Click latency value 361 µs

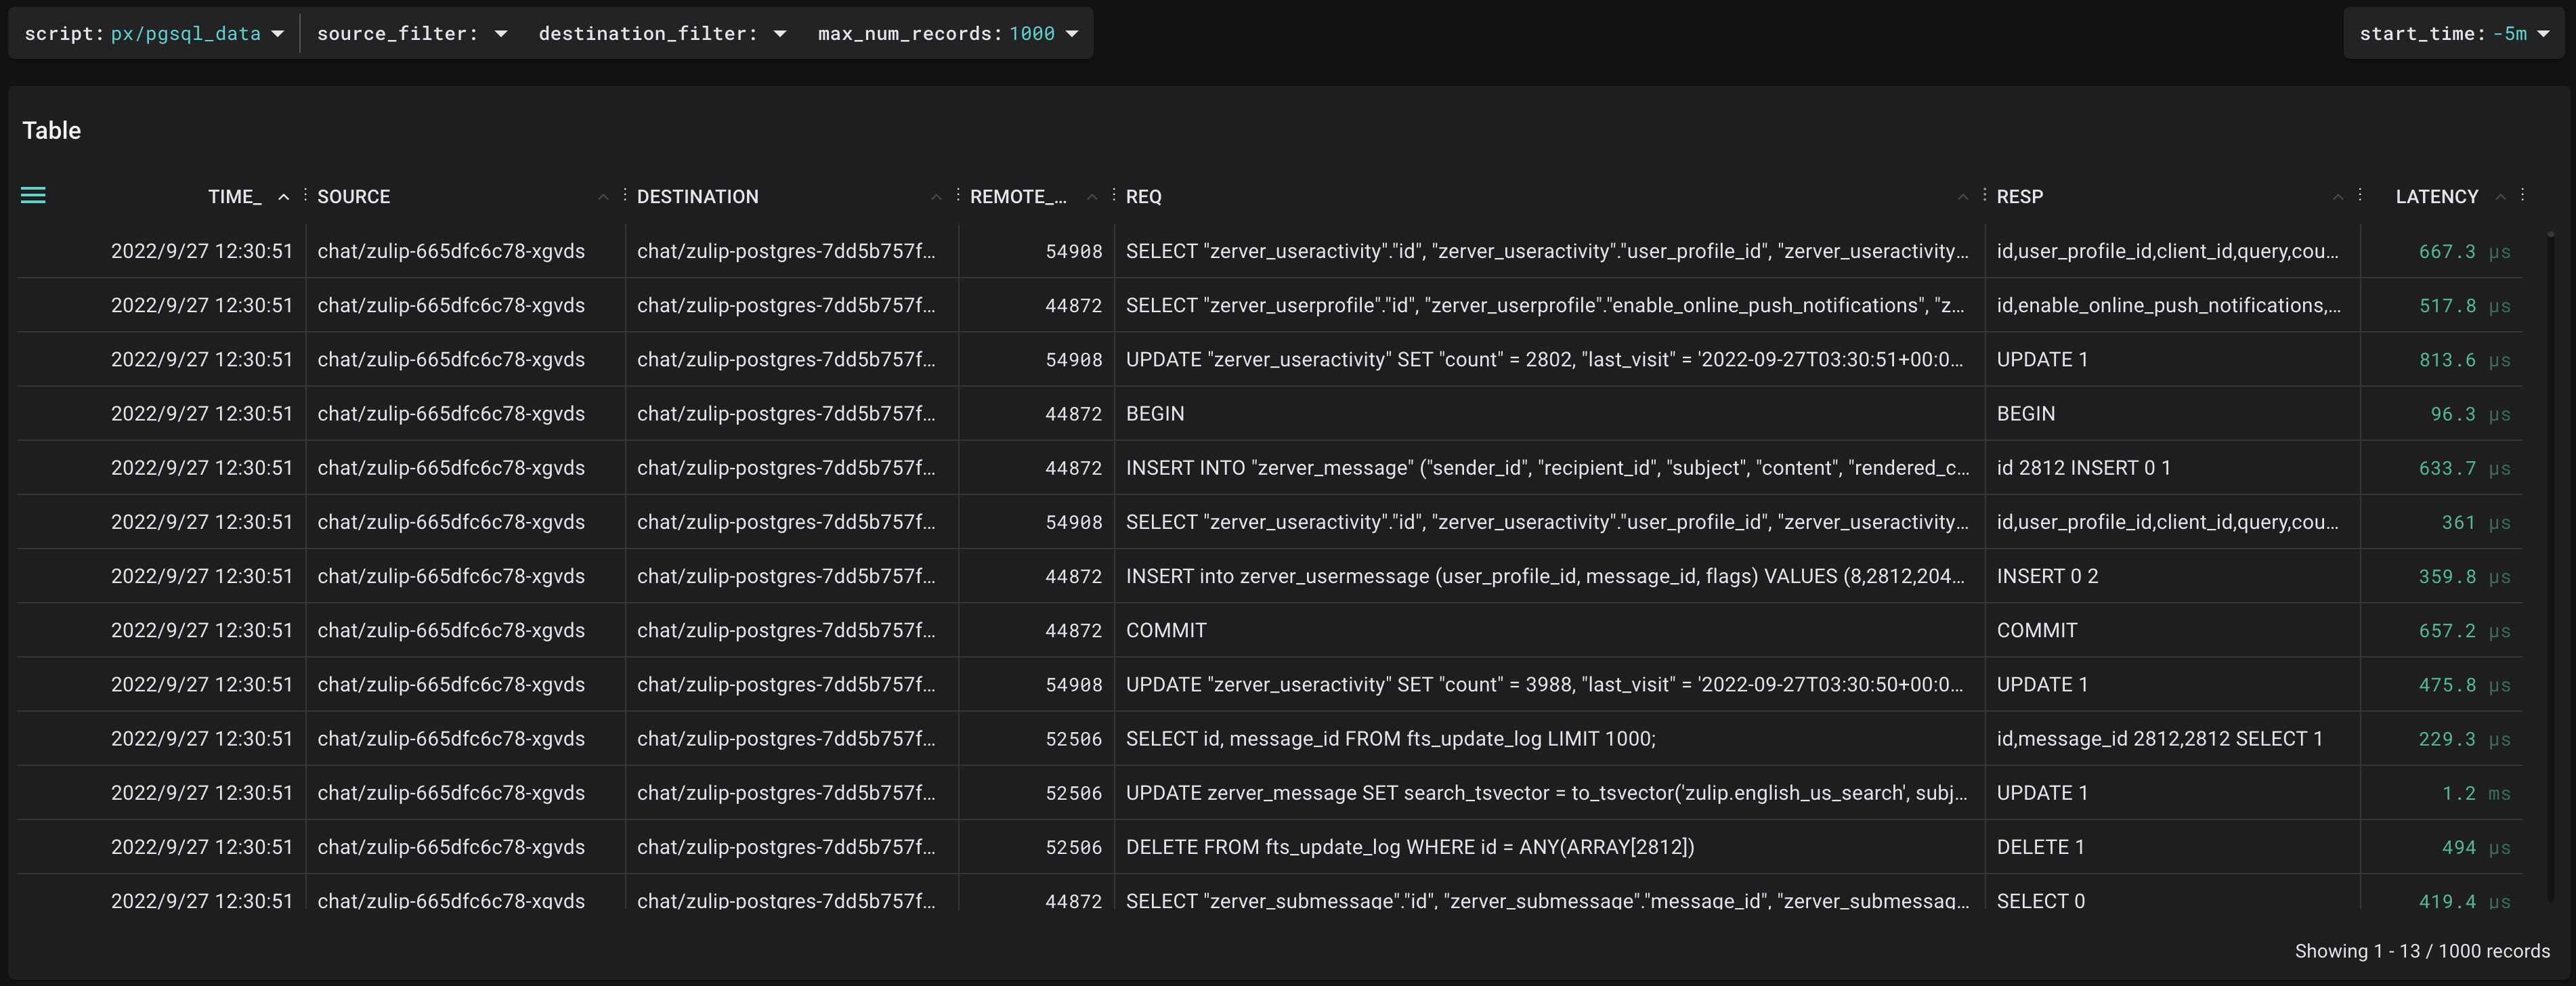(2476, 523)
